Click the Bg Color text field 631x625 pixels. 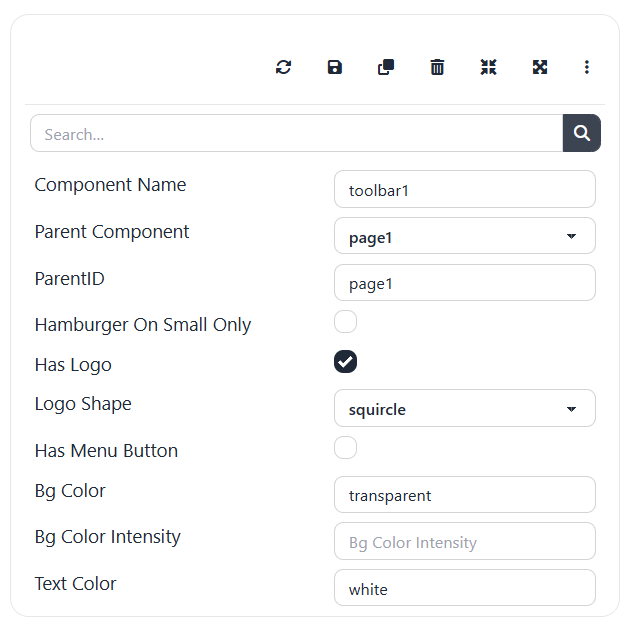point(464,495)
